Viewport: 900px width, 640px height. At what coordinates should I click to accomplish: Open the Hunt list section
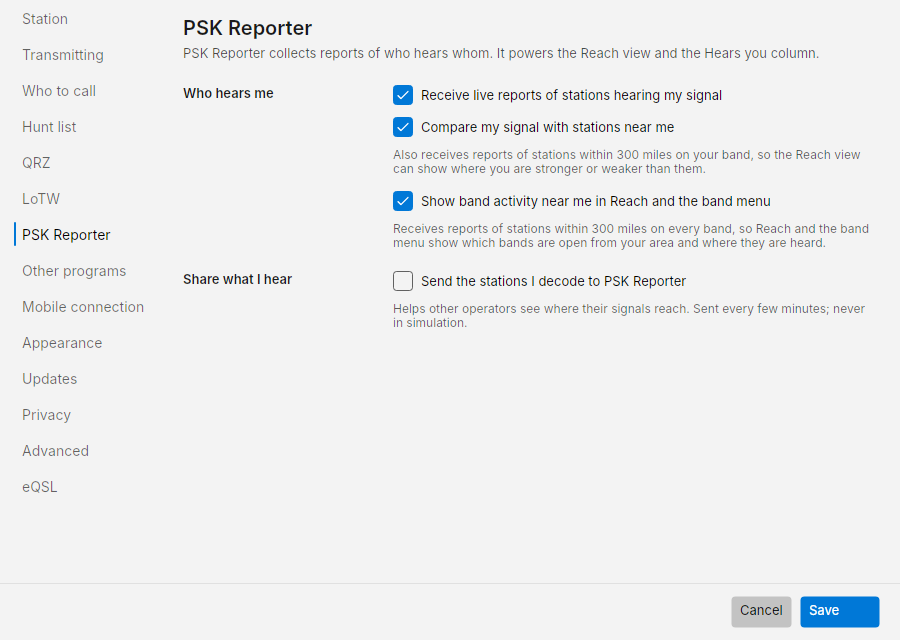click(x=49, y=127)
